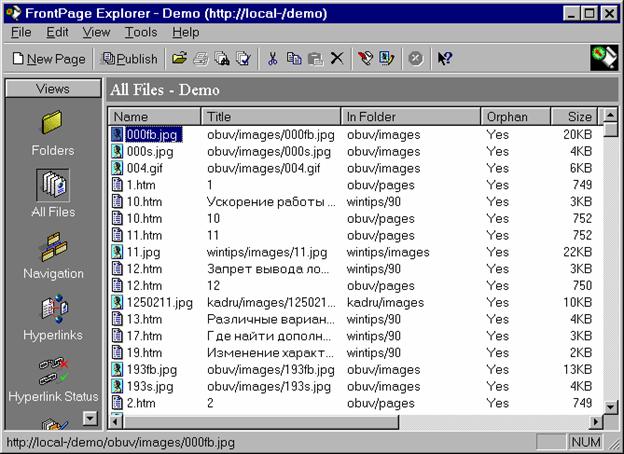Open the Hyperlinks view

(x=52, y=318)
